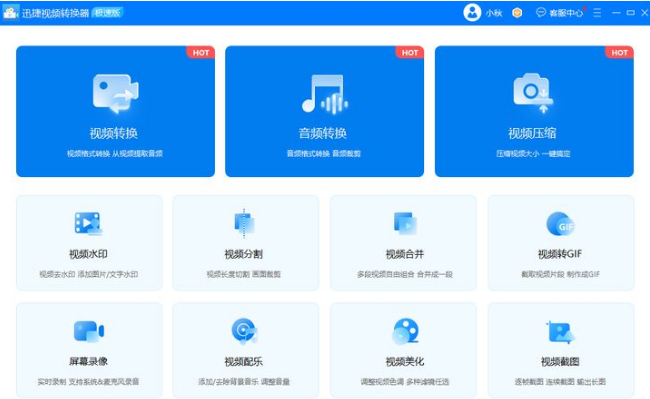Viewport: 650px width, 399px height.
Task: Click description text under 视频分割
Action: (244, 274)
